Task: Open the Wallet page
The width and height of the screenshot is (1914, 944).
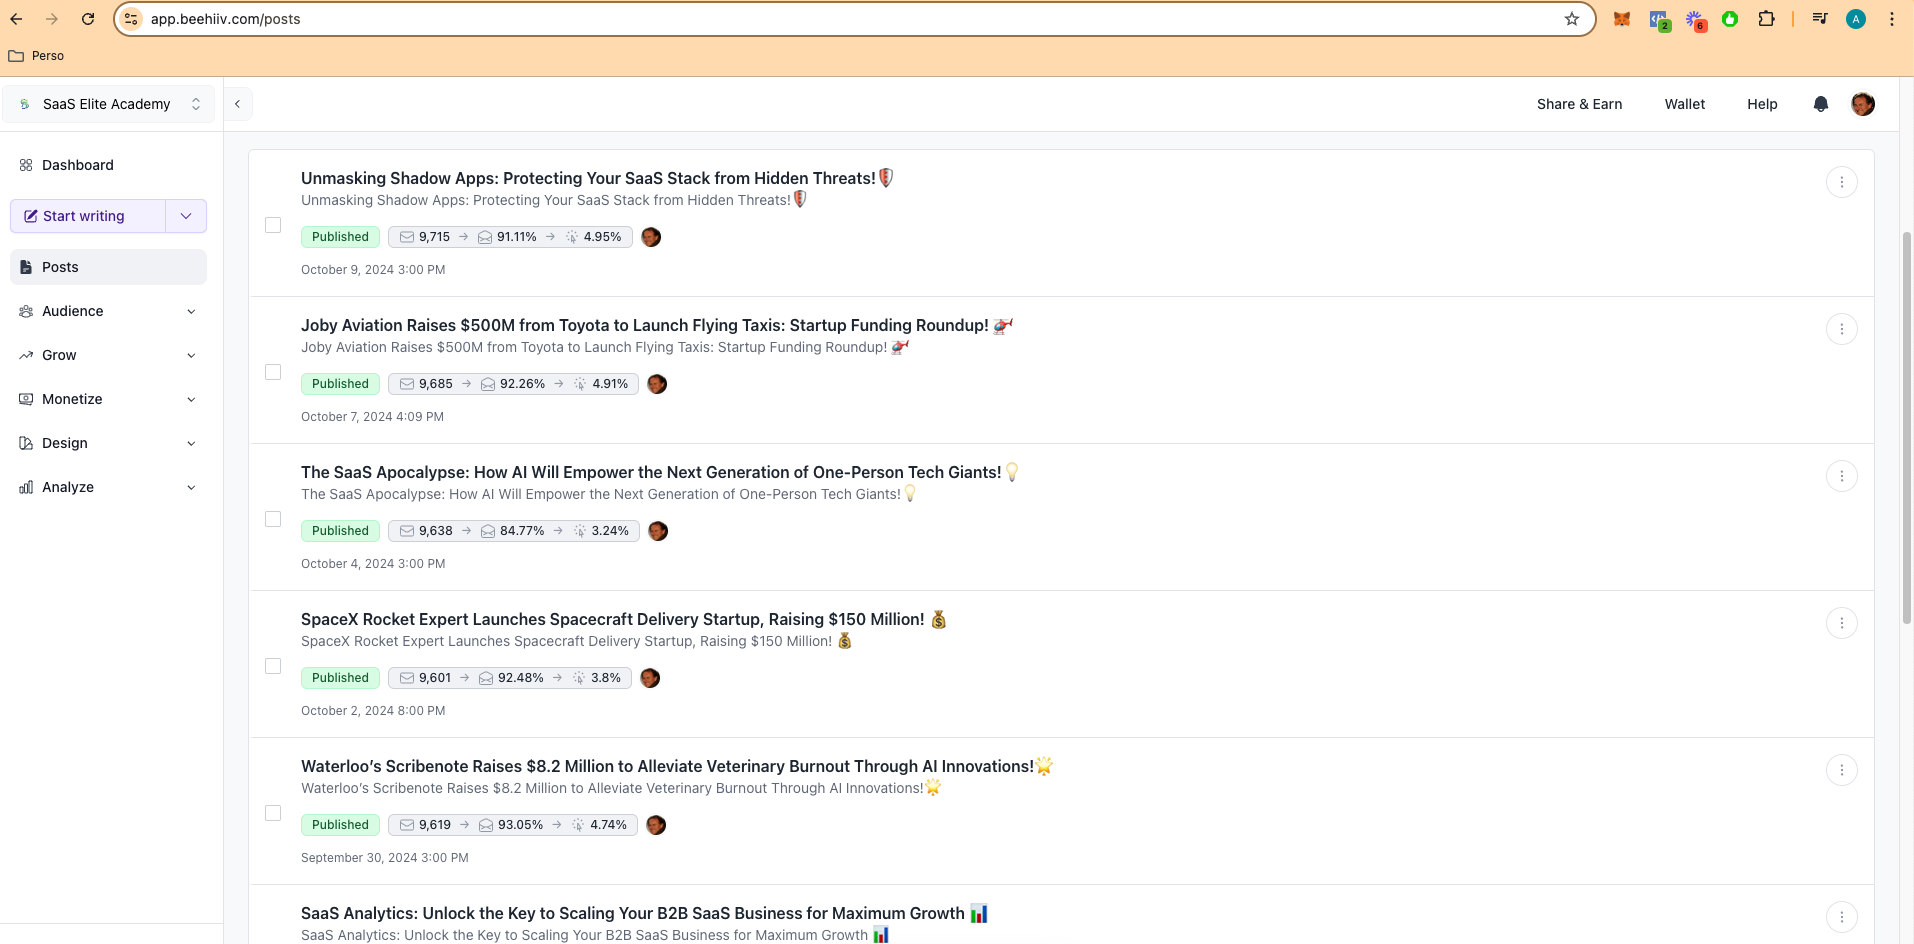Action: pos(1685,104)
